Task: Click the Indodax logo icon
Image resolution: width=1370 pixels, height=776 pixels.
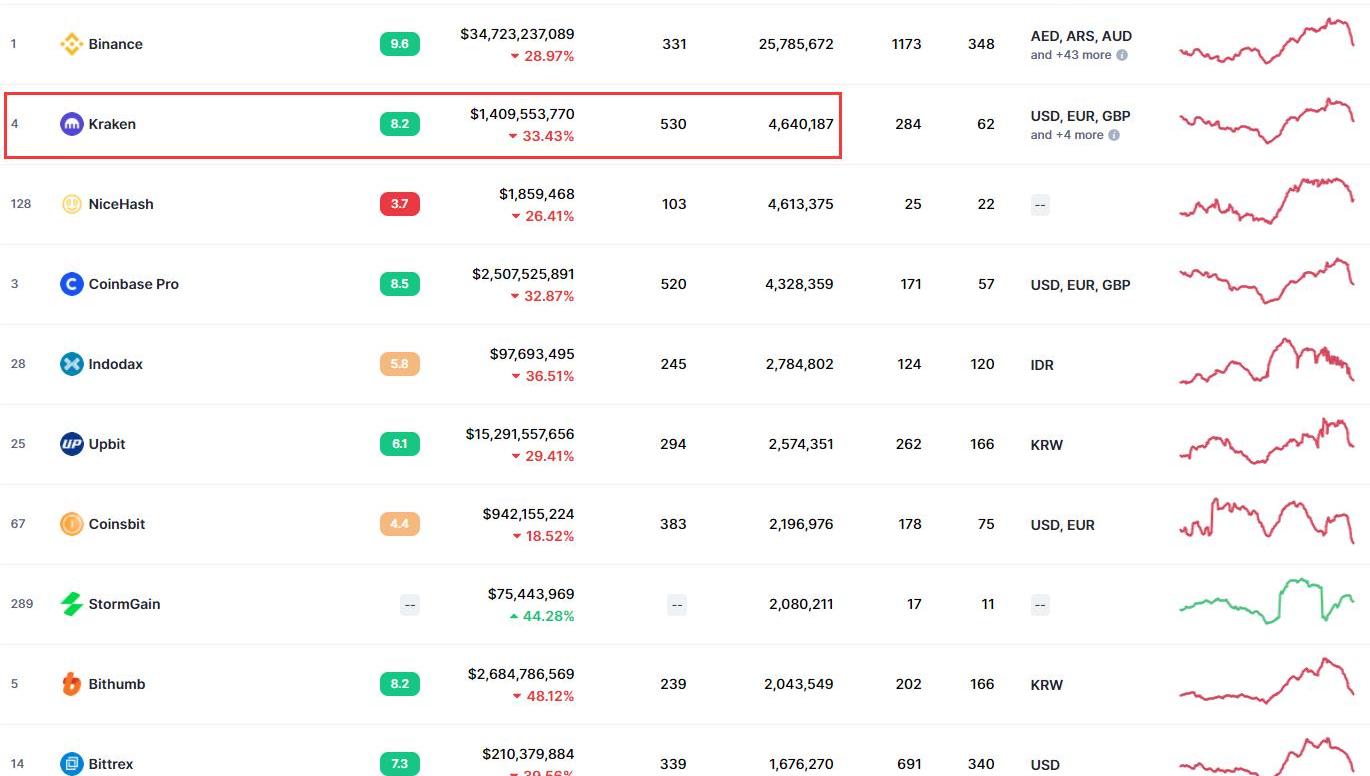Action: pos(71,364)
